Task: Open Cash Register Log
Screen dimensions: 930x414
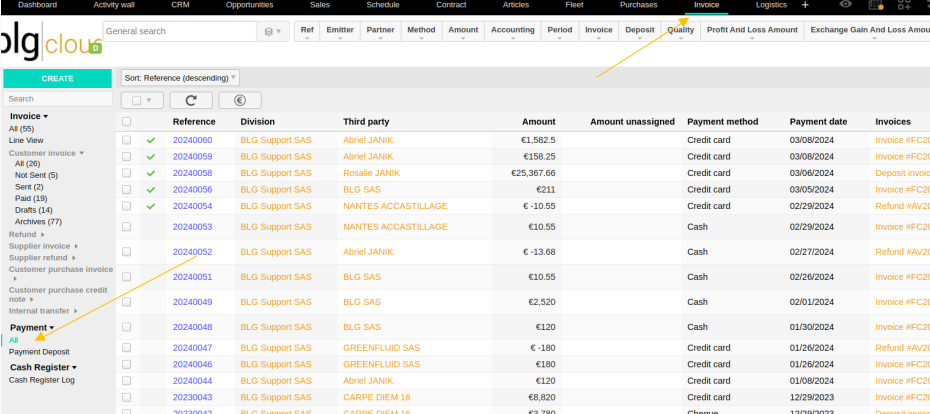Action: [42, 380]
